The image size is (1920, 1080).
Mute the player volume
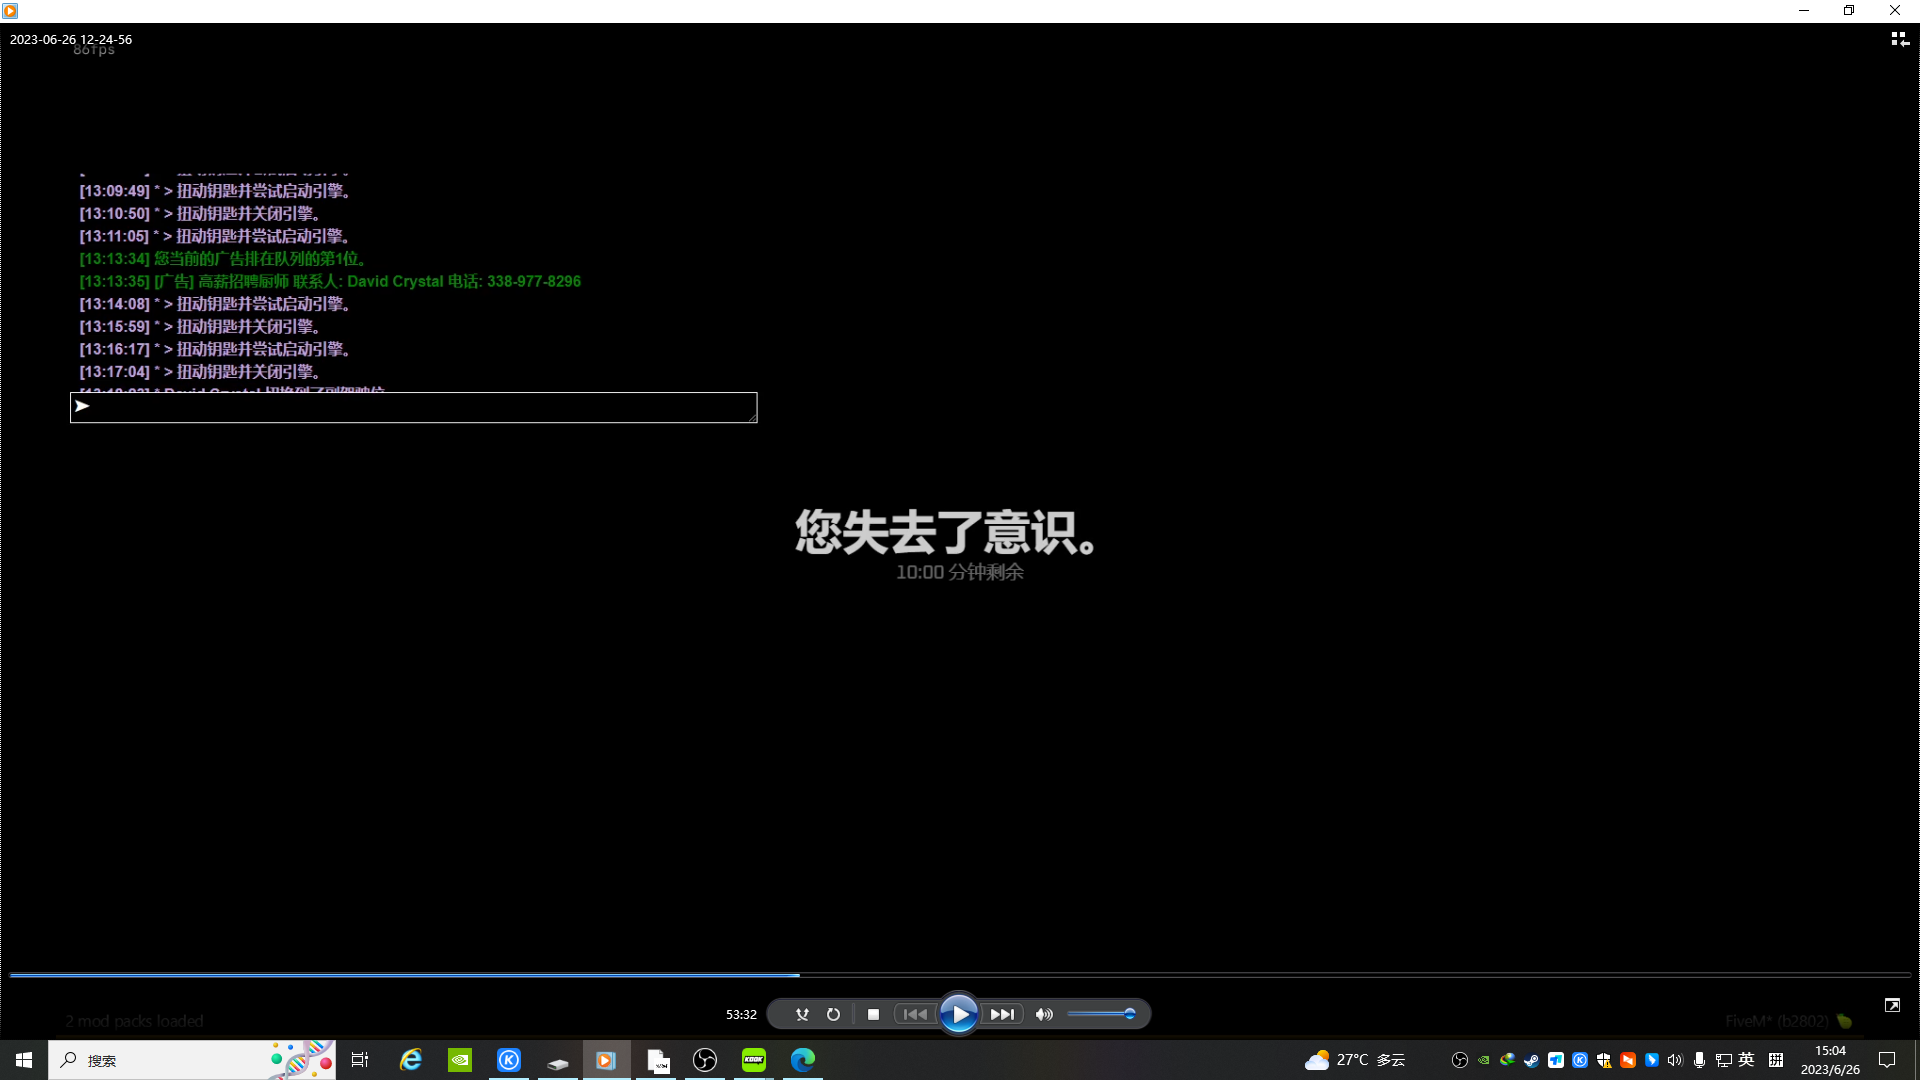tap(1044, 1014)
